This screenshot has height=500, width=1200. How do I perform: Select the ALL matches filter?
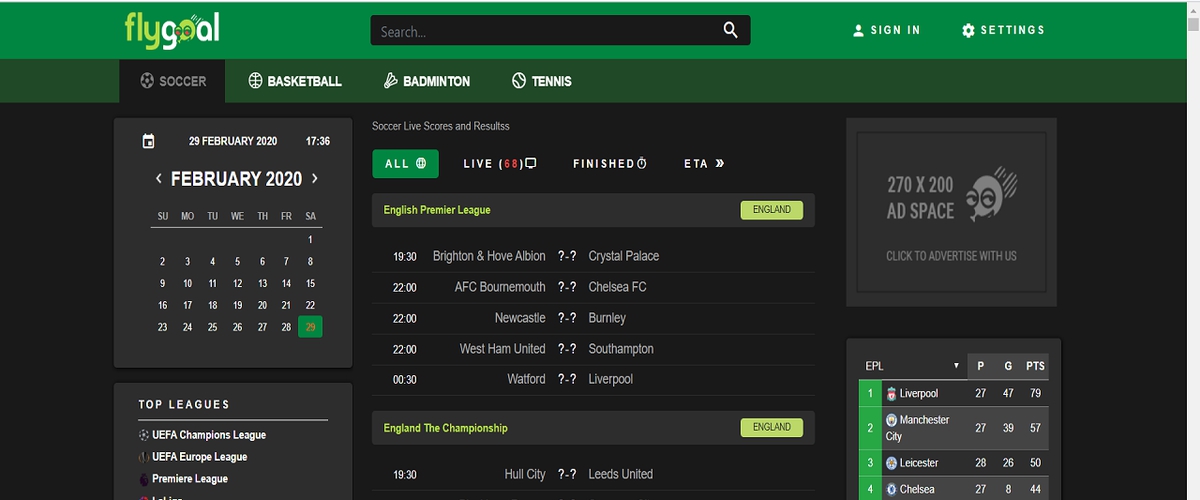(405, 163)
